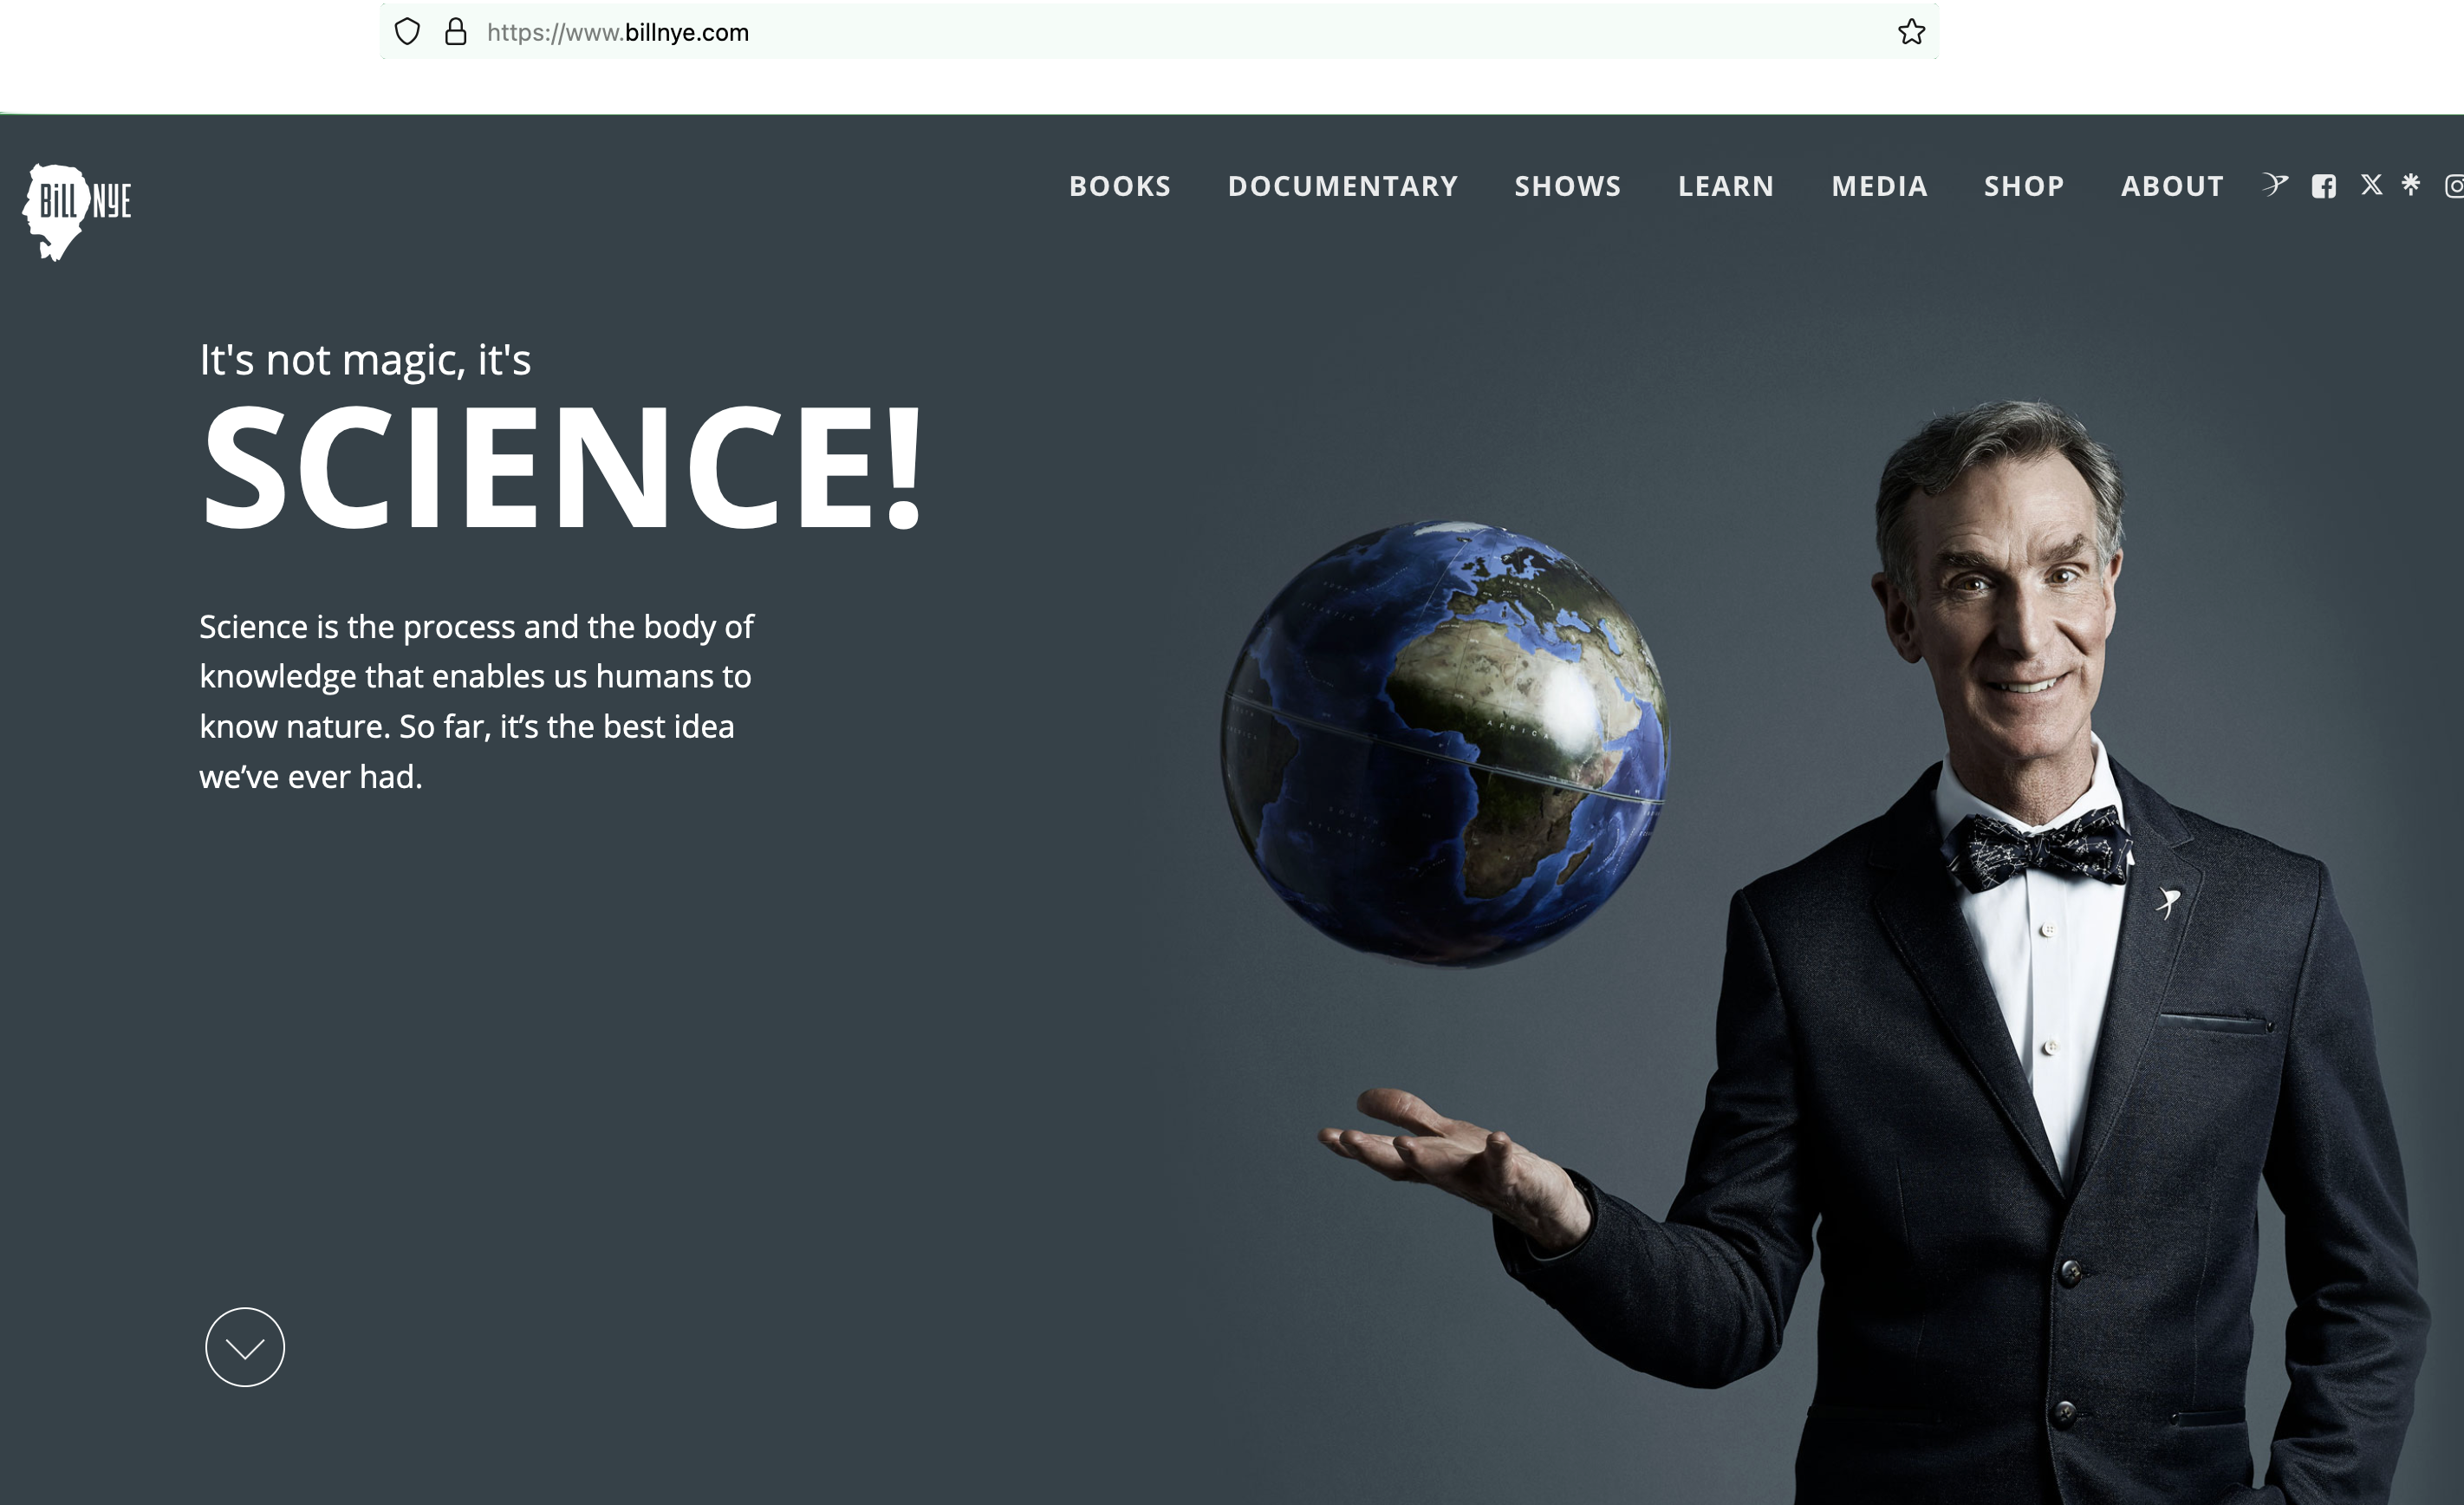Click the SCIENCE! headline

tap(562, 467)
